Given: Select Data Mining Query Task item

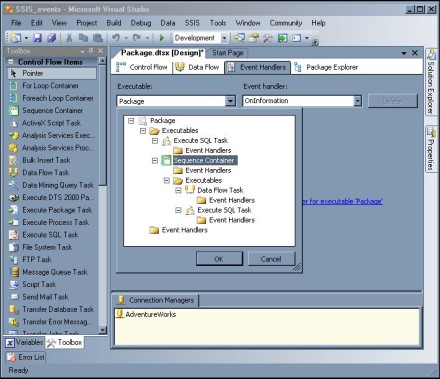Looking at the screenshot, I should click(52, 185).
